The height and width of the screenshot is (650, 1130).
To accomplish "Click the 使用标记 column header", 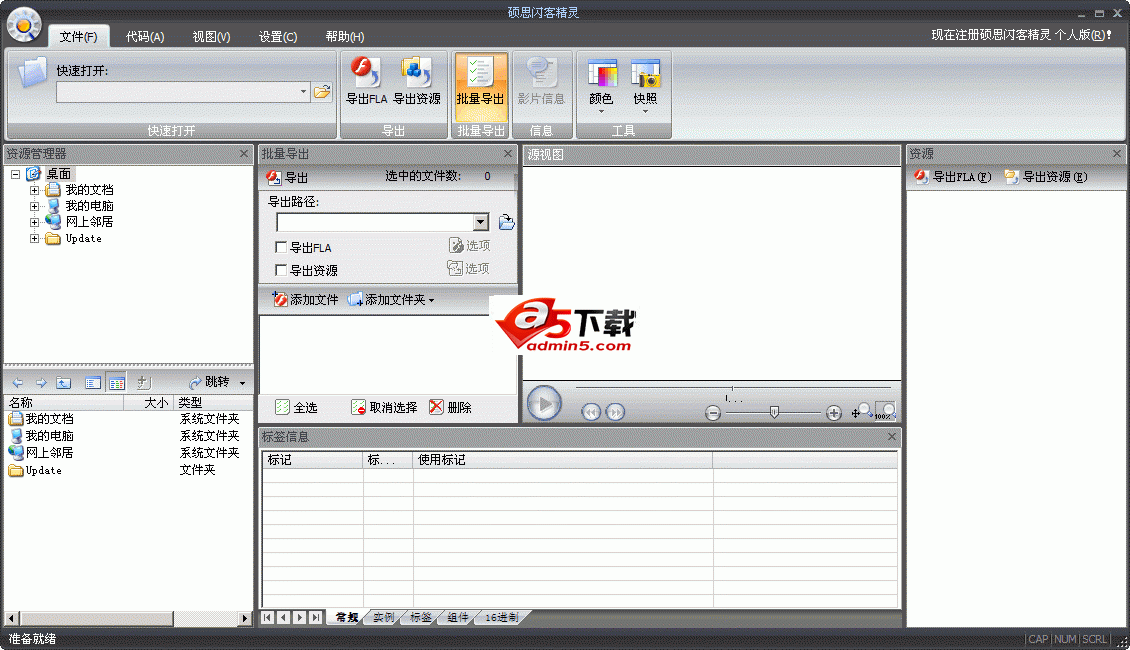I will 563,460.
